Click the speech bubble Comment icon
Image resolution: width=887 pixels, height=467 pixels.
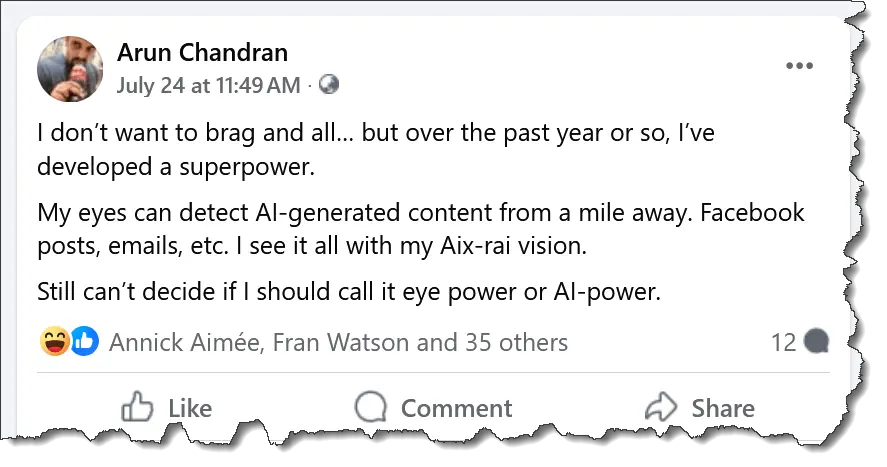click(x=371, y=407)
